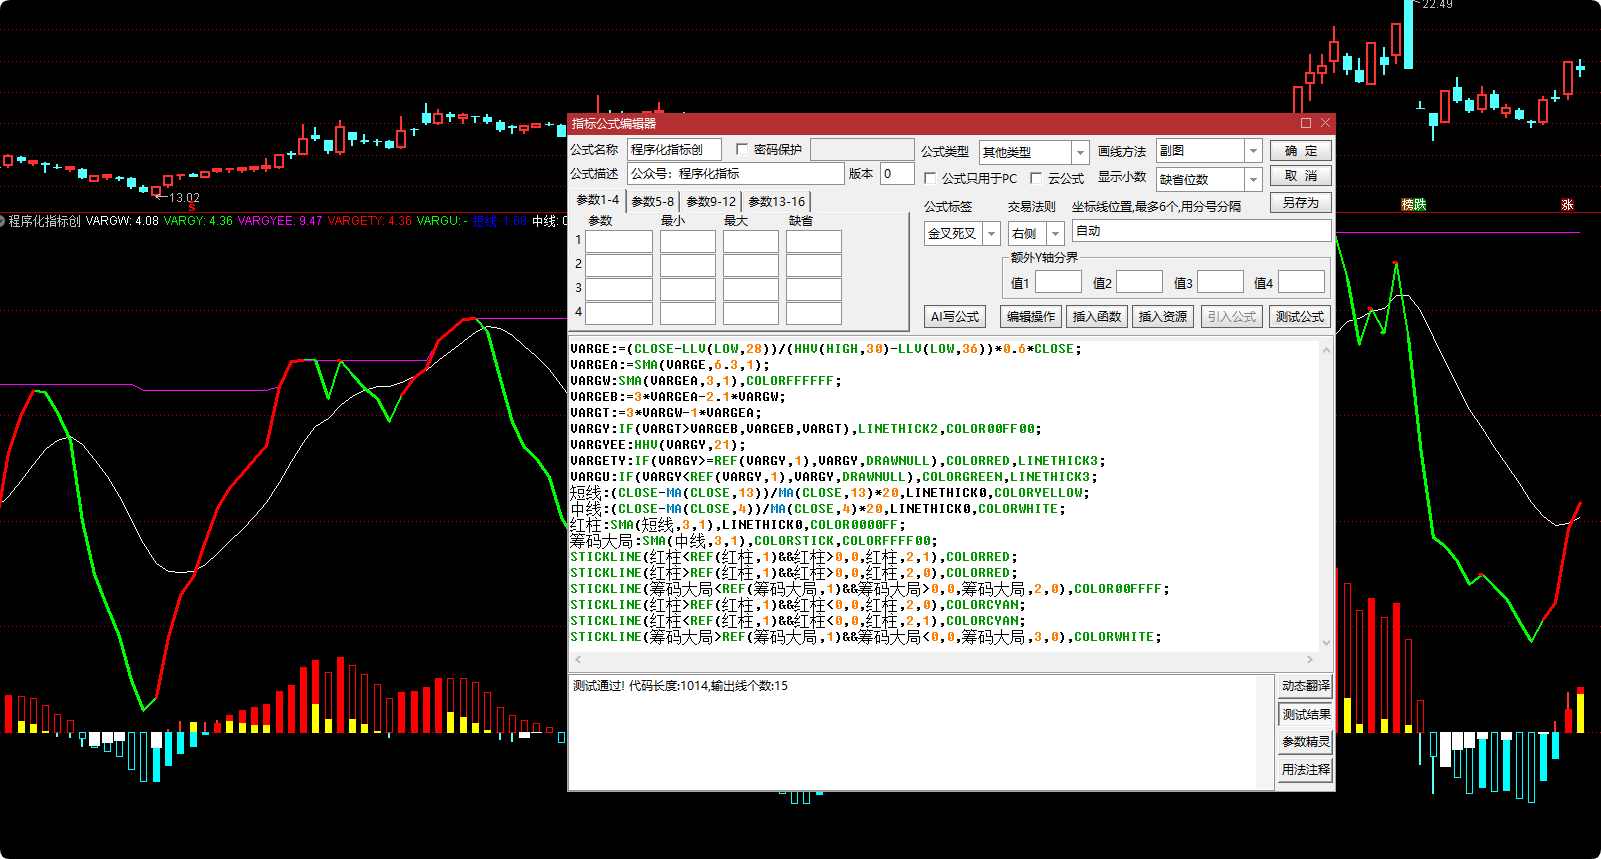The height and width of the screenshot is (859, 1601).
Task: Maximize the 指标公式编辑器 dialog window
Action: tap(1305, 123)
